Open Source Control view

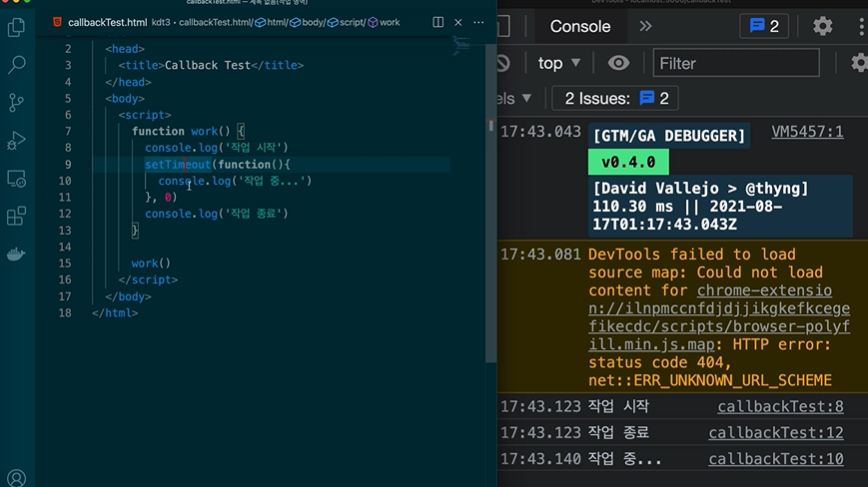(17, 102)
